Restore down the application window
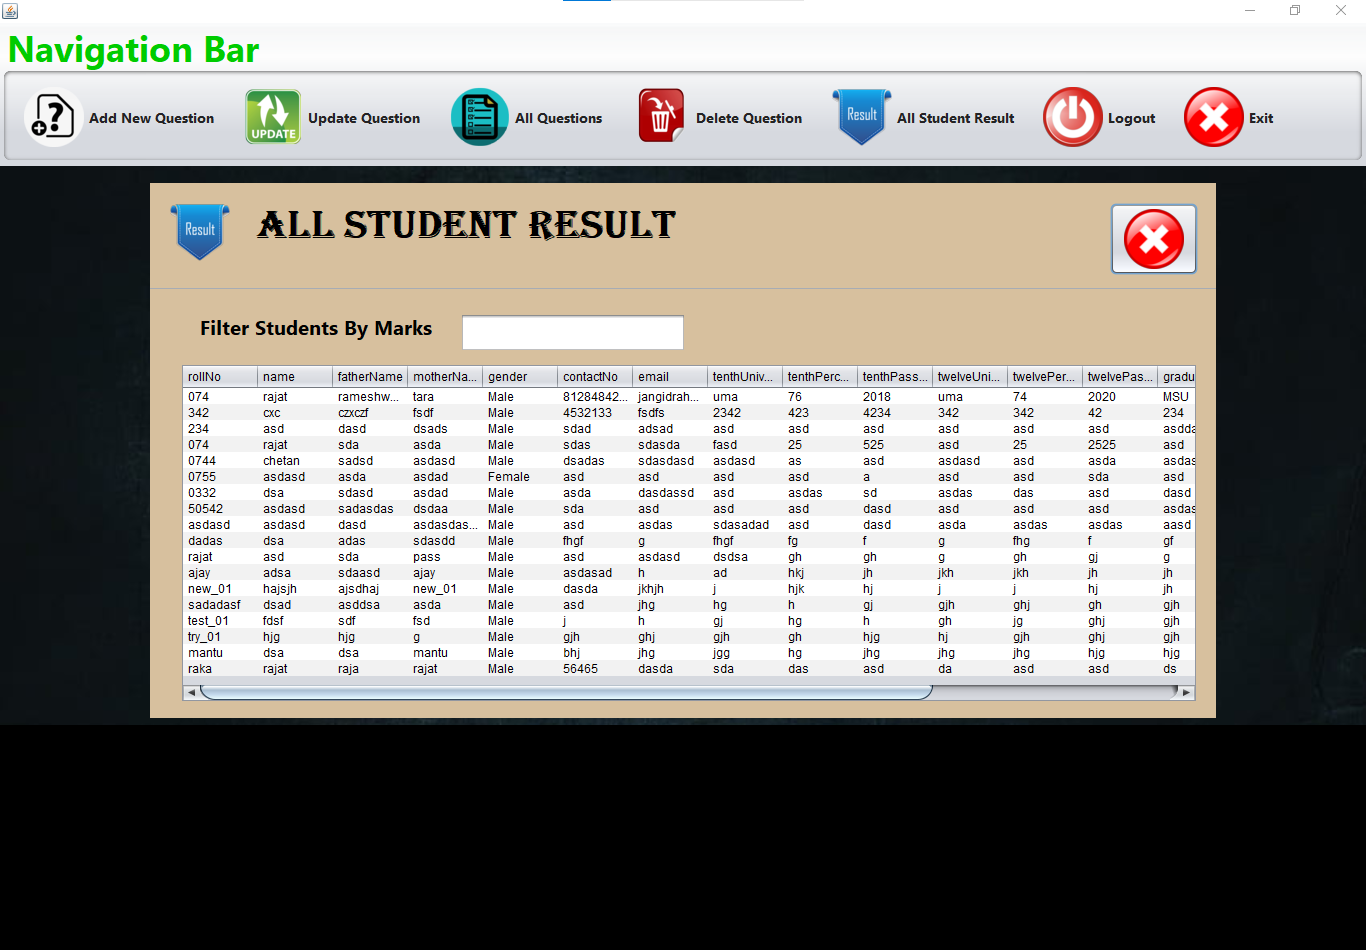 pyautogui.click(x=1295, y=10)
